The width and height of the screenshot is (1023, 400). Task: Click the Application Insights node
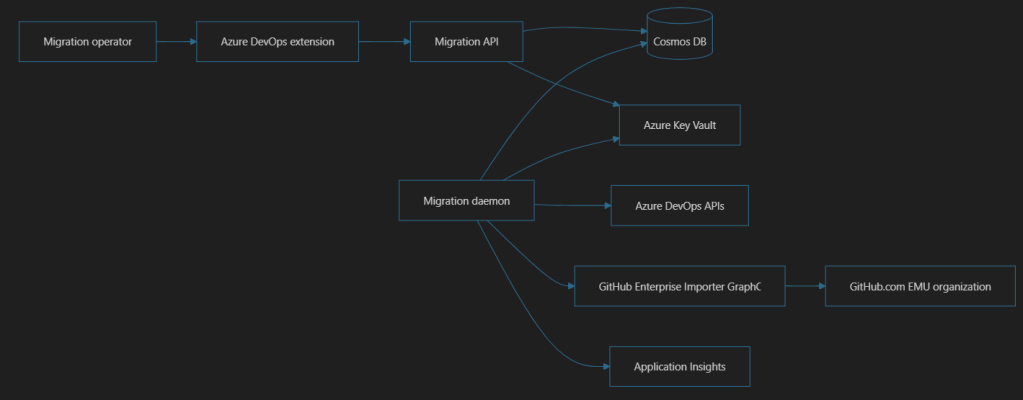[x=679, y=367]
